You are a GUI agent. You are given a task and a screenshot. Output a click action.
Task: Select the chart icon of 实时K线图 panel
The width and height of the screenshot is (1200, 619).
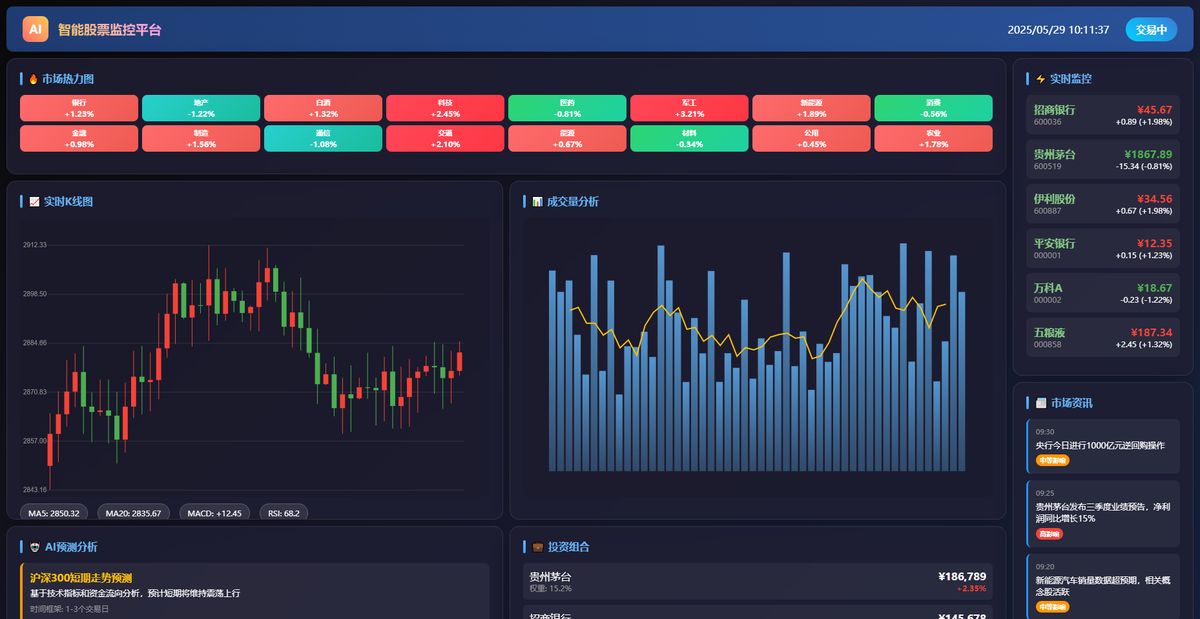[x=34, y=201]
